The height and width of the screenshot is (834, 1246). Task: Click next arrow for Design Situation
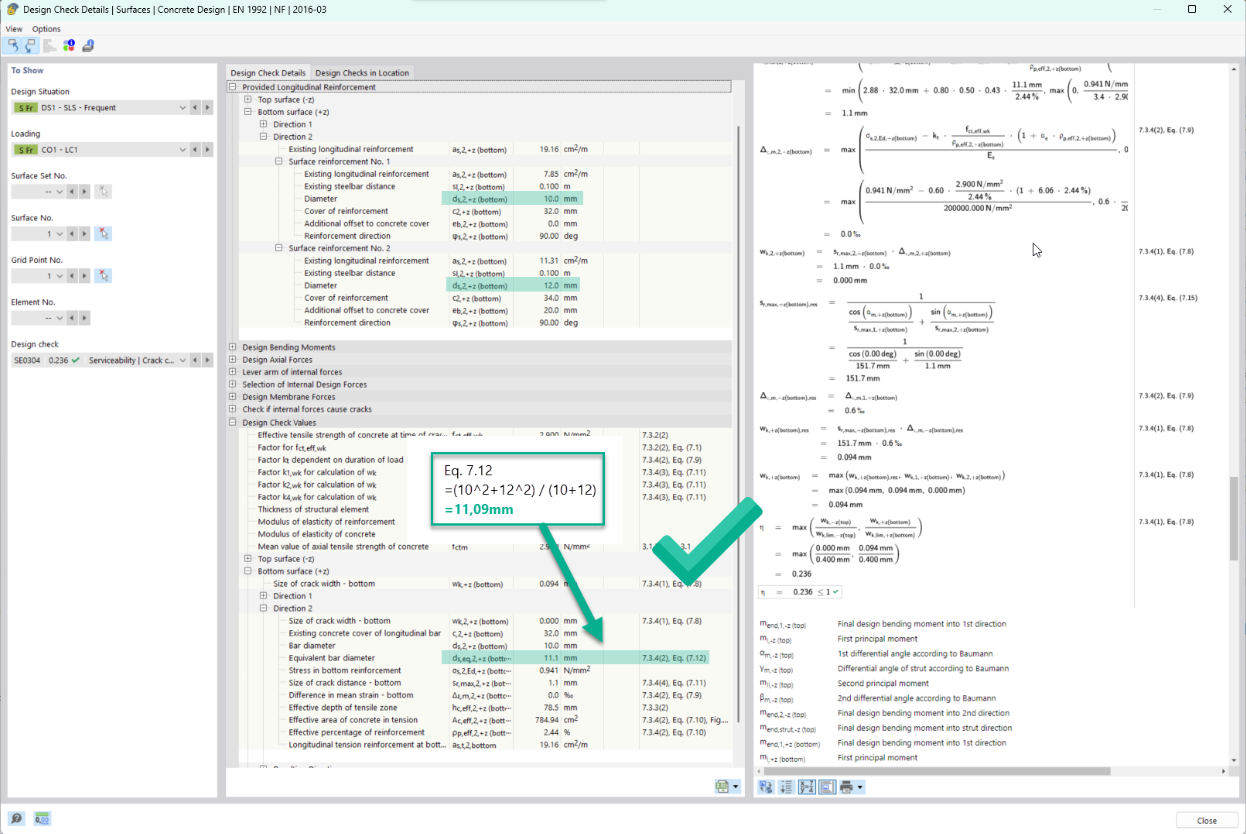click(207, 107)
